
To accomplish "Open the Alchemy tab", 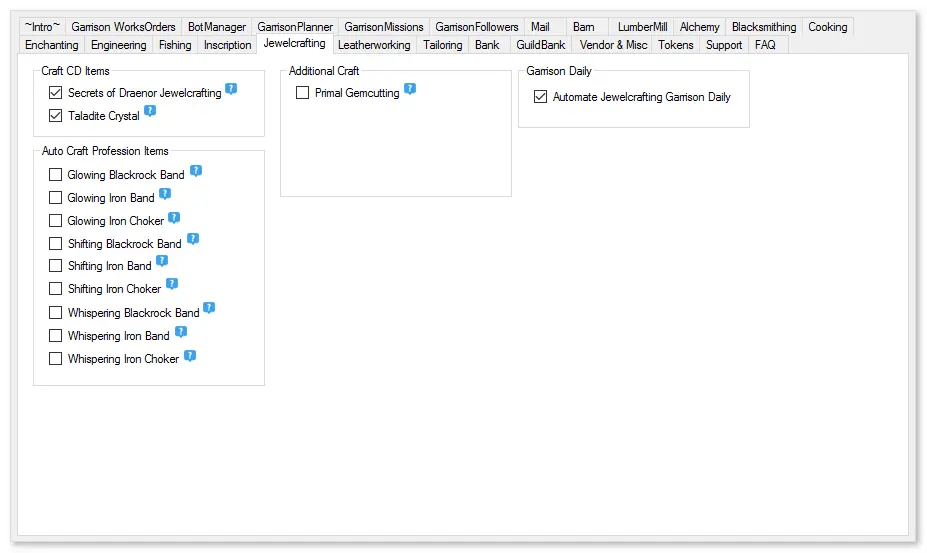I will [x=699, y=27].
